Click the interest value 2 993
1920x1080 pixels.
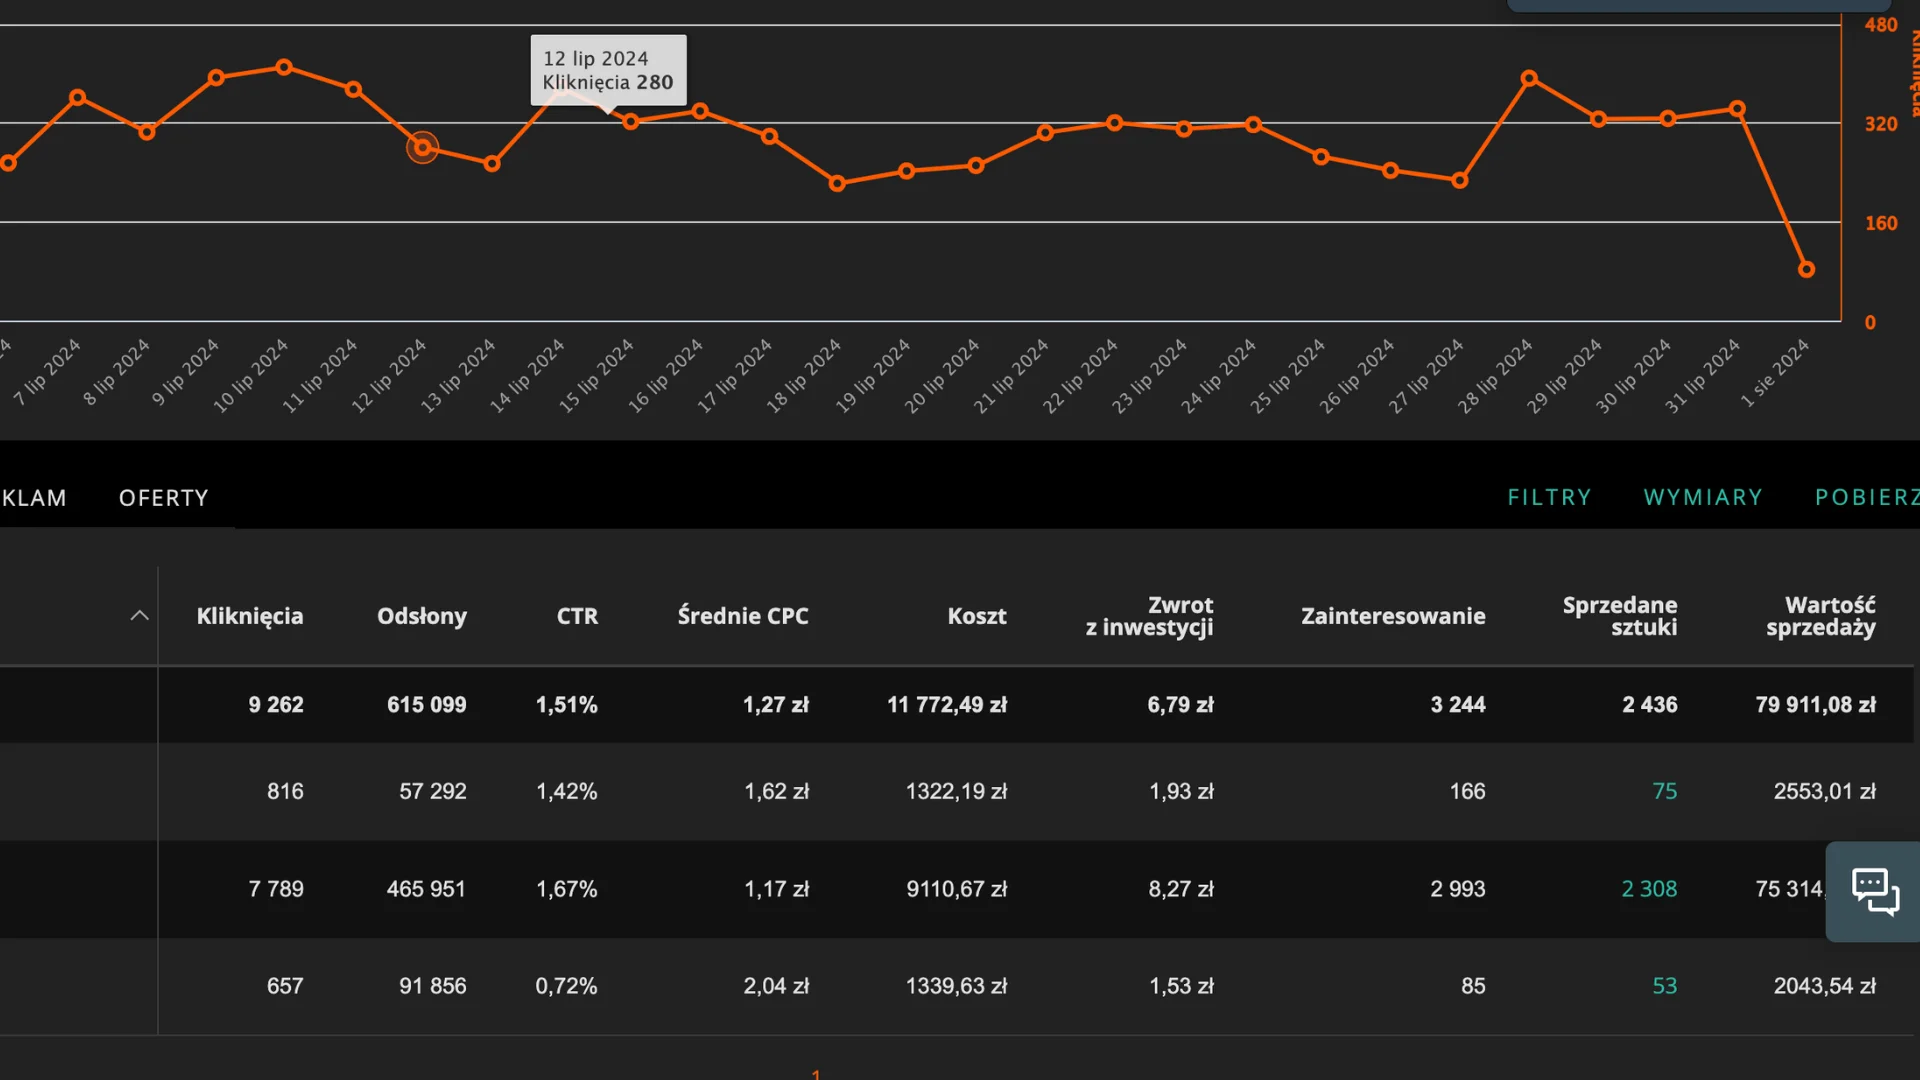point(1458,889)
